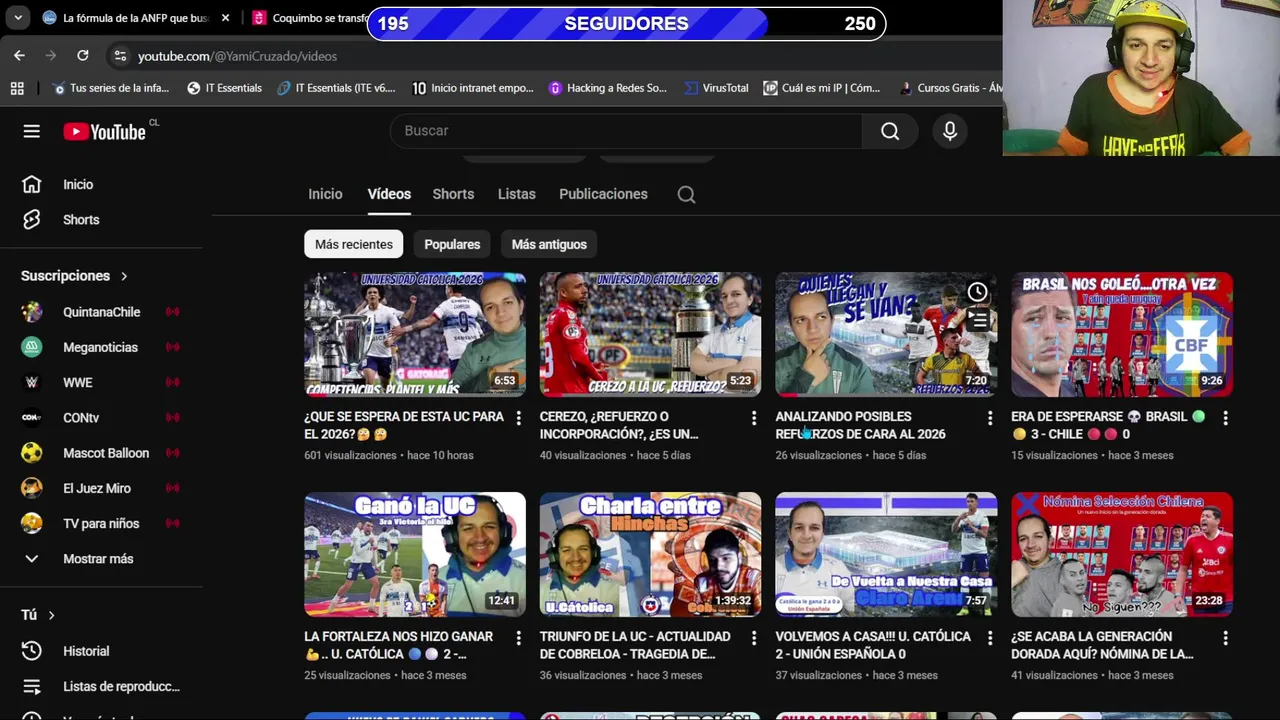Open IT Essentials bookmark
Viewport: 1280px width, 720px height.
coord(224,88)
